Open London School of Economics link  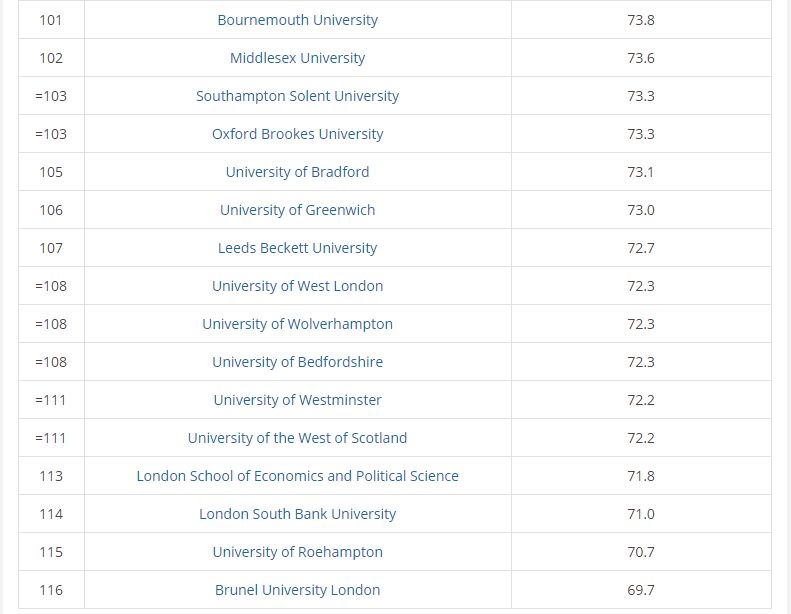click(297, 476)
